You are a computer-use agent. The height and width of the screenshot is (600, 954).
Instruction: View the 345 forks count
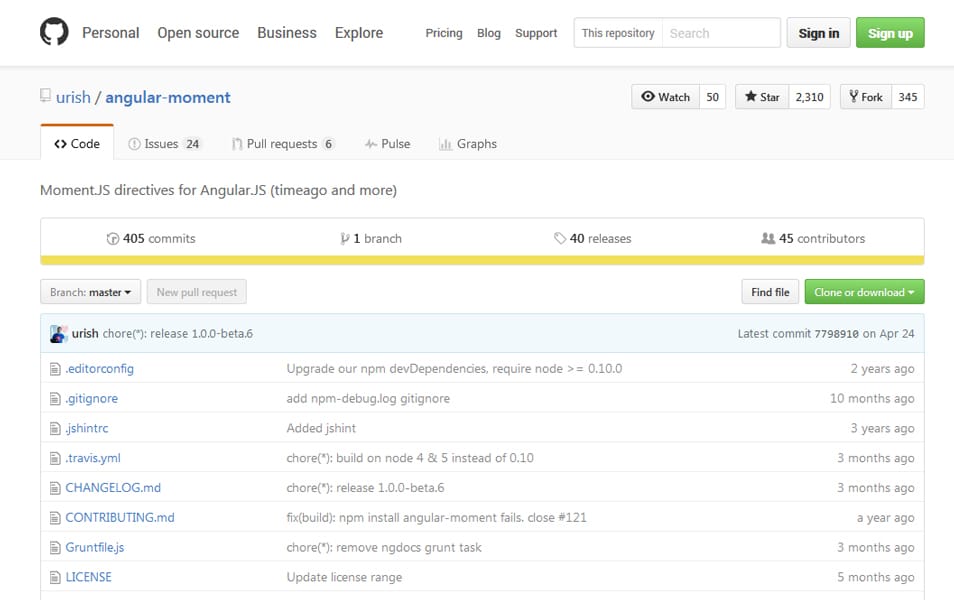point(908,97)
